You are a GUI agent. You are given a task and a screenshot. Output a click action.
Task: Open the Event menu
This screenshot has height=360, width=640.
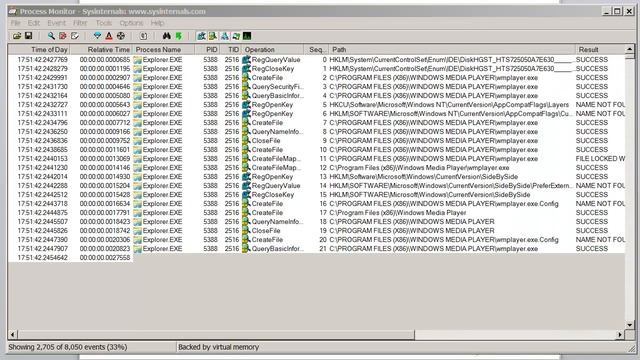[56, 23]
